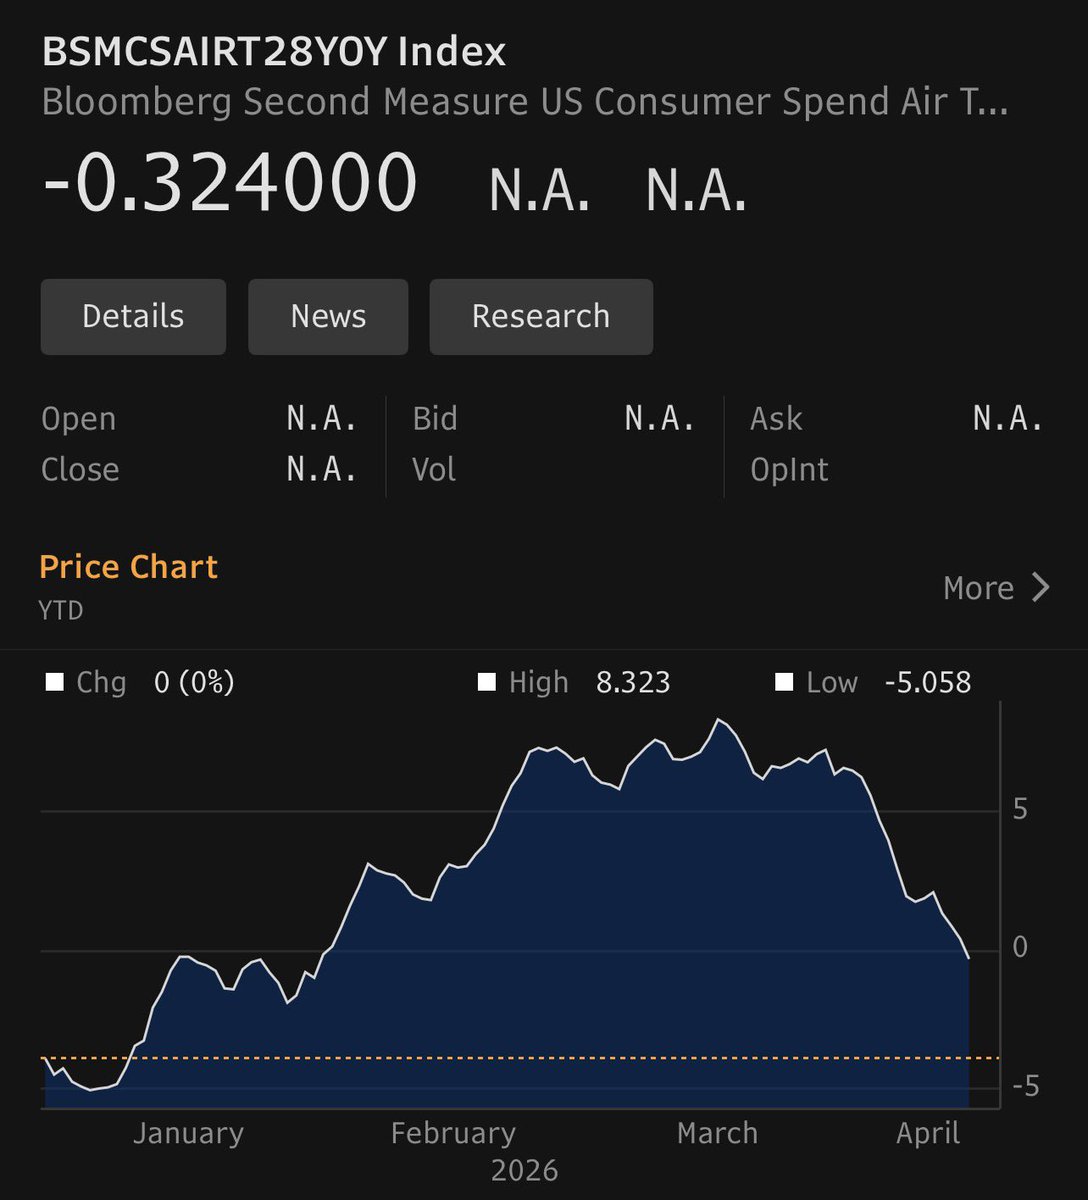1088x1200 pixels.
Task: Click the High legend marker square
Action: click(x=487, y=682)
